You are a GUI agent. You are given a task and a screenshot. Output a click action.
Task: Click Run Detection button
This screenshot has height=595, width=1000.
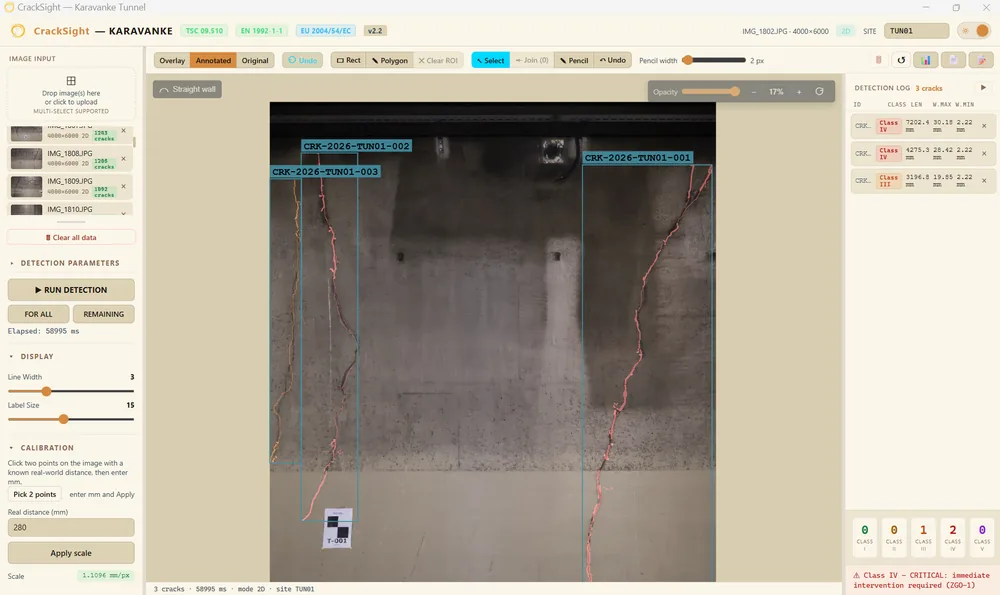[x=71, y=290]
